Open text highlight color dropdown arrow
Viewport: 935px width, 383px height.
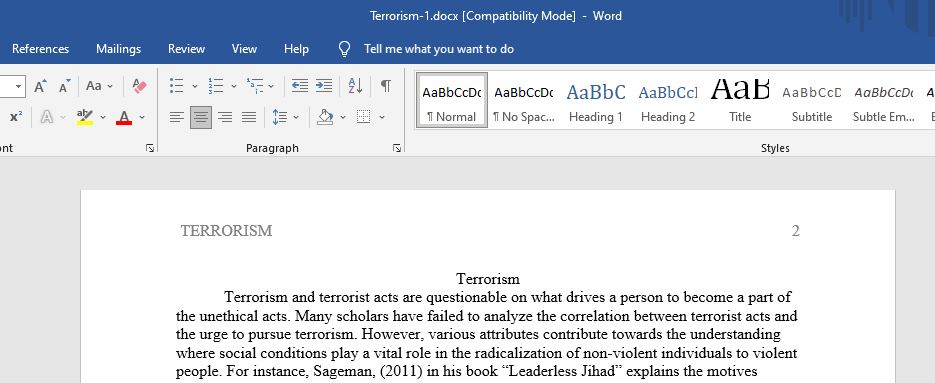(x=103, y=117)
